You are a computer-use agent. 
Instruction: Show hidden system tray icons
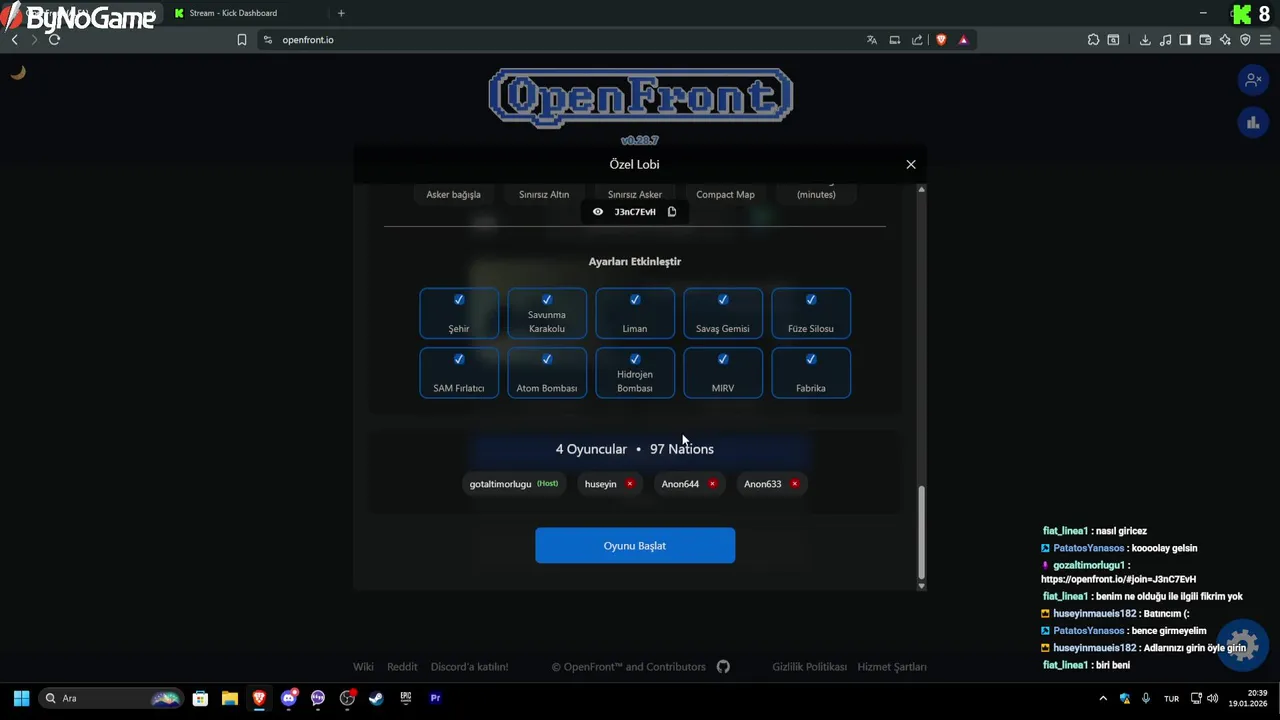(x=1103, y=698)
